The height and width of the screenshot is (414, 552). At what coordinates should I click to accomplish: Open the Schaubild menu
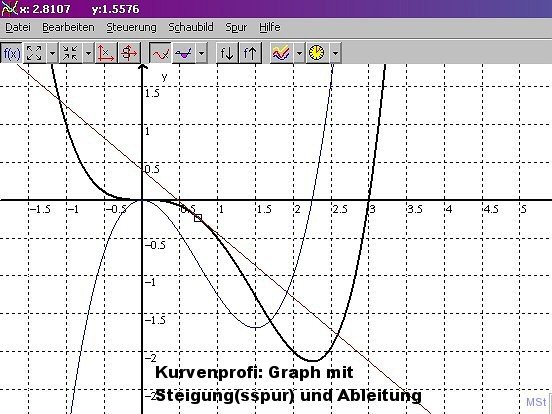pyautogui.click(x=191, y=27)
